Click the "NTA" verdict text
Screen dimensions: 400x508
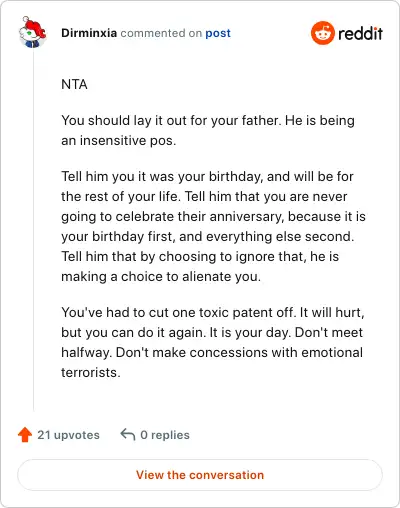click(x=74, y=84)
